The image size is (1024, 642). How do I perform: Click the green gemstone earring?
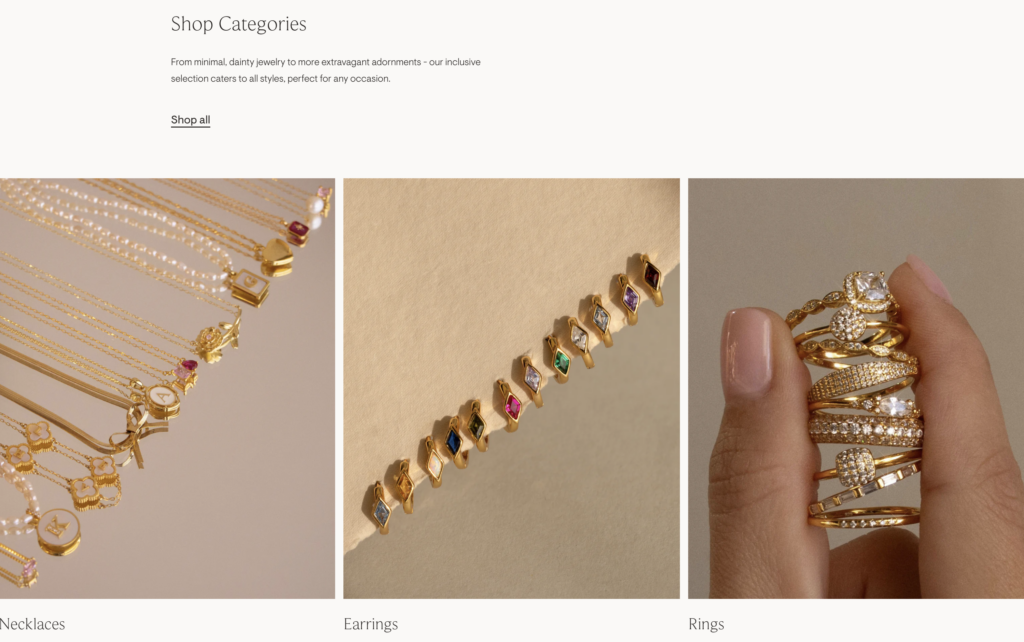point(561,361)
